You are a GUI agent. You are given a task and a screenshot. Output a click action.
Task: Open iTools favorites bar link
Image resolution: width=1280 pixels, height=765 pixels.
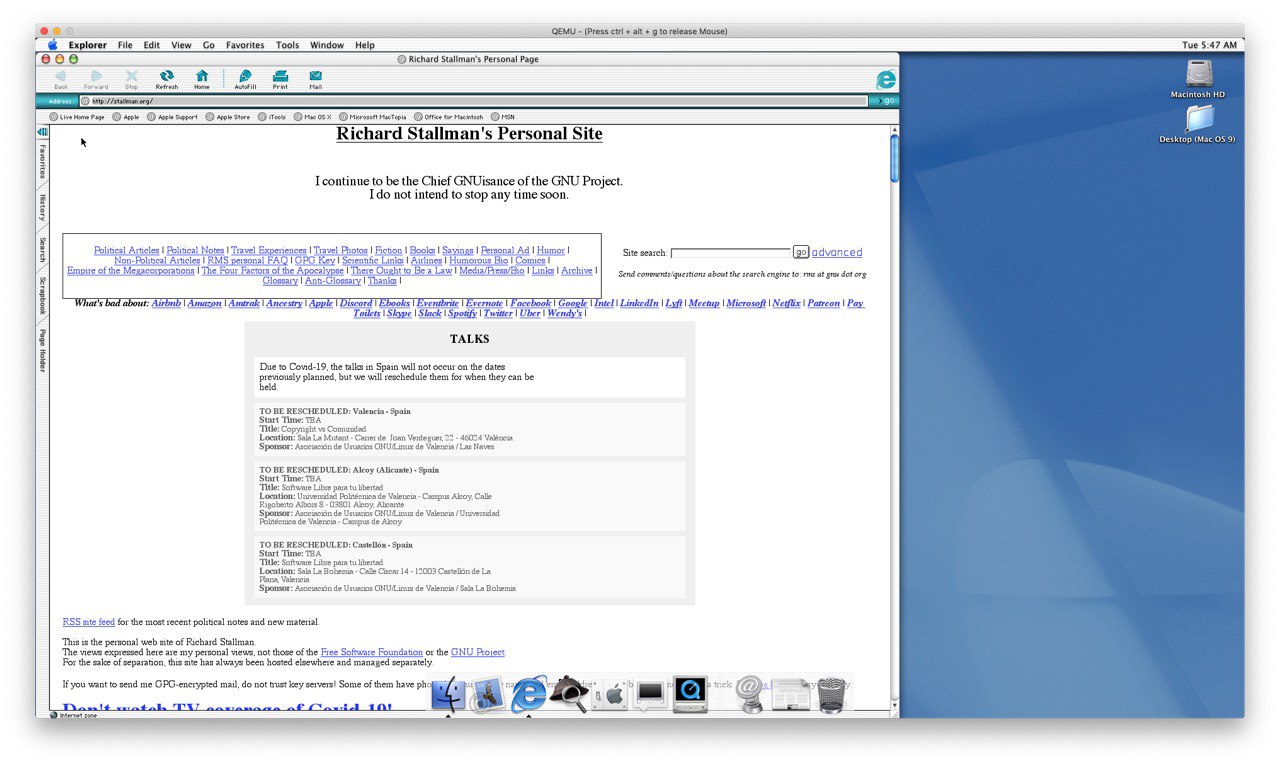coord(272,117)
